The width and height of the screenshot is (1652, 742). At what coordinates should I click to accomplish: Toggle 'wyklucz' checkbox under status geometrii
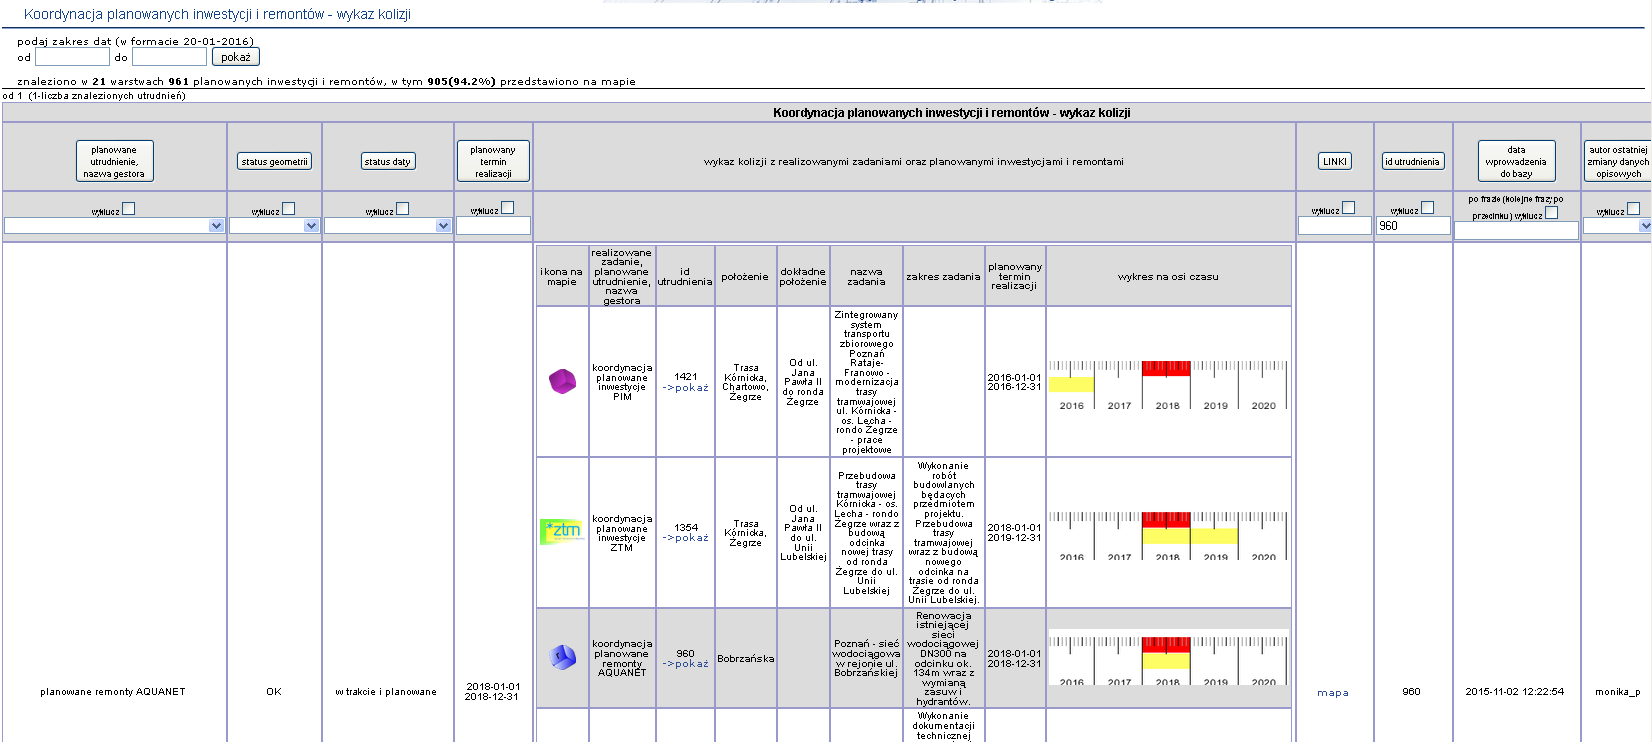tap(288, 208)
